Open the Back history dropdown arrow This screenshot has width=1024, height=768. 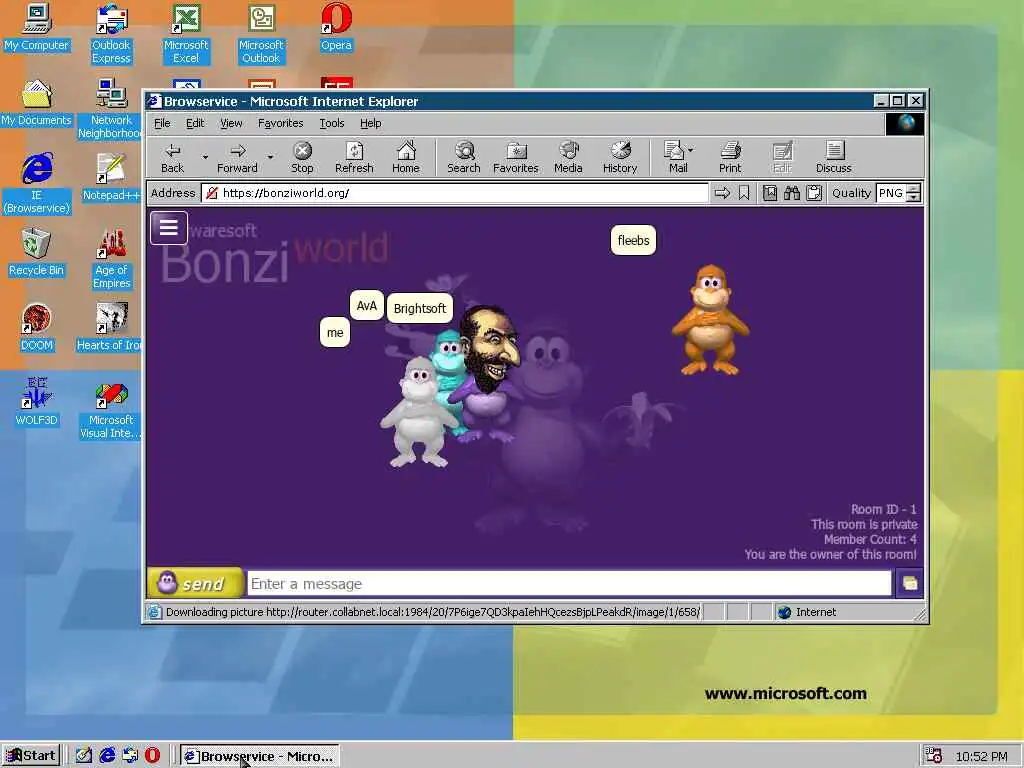(x=205, y=157)
